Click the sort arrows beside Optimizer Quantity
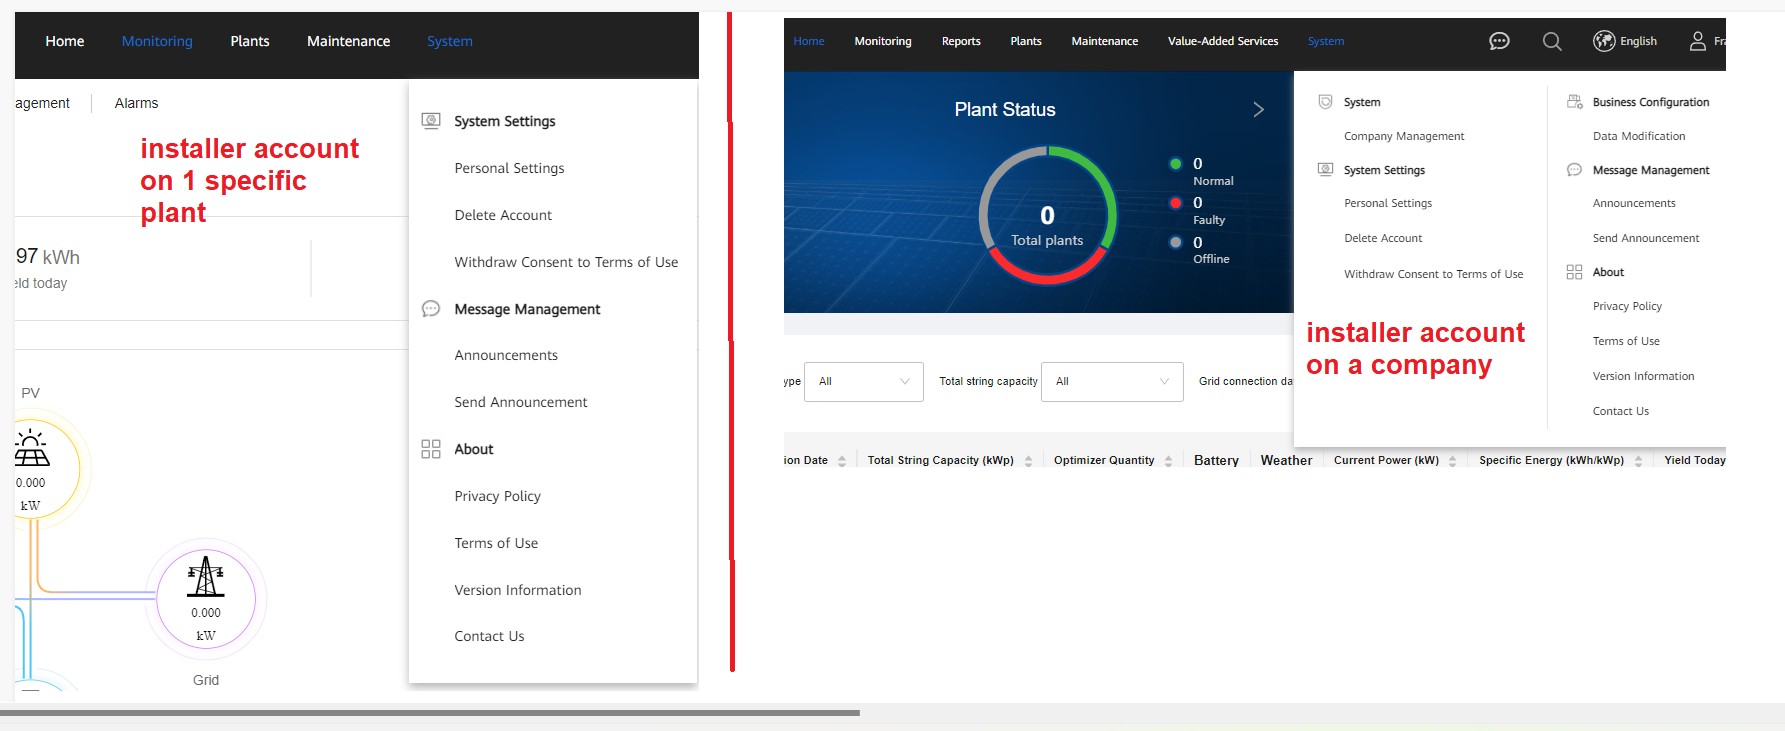Viewport: 1785px width, 731px height. click(x=1168, y=461)
